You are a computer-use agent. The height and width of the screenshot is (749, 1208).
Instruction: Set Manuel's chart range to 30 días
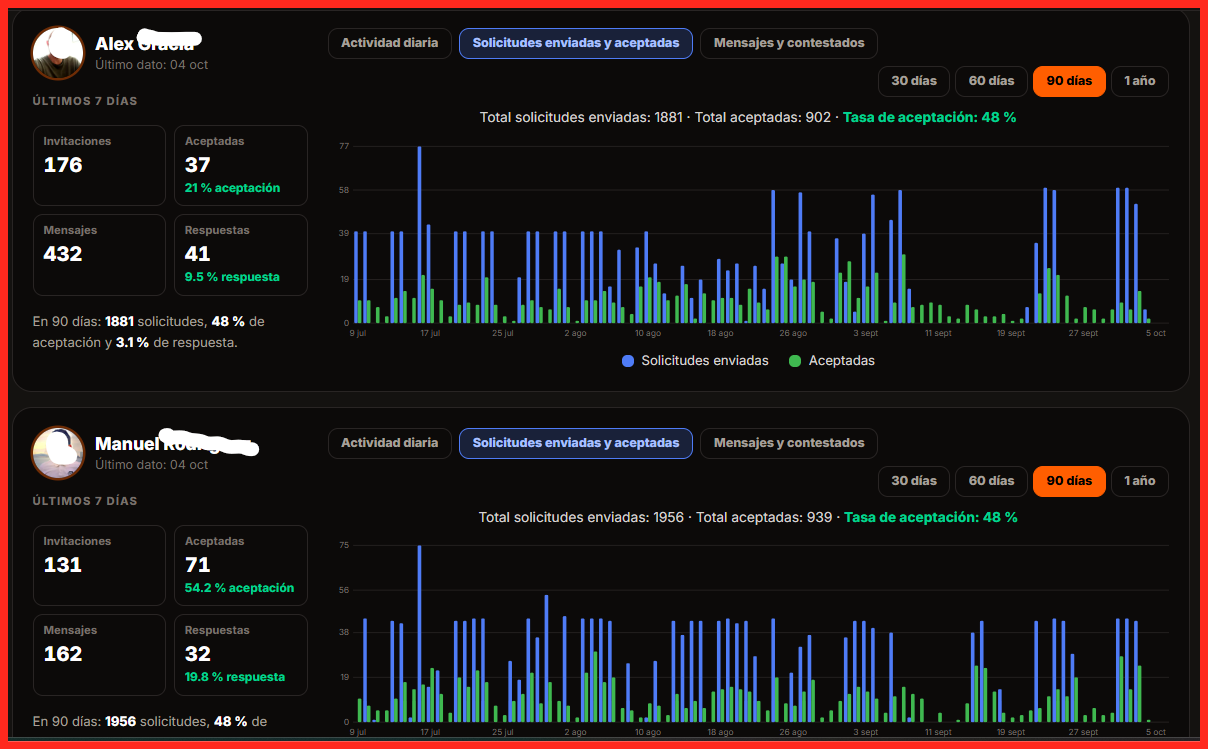coord(914,481)
